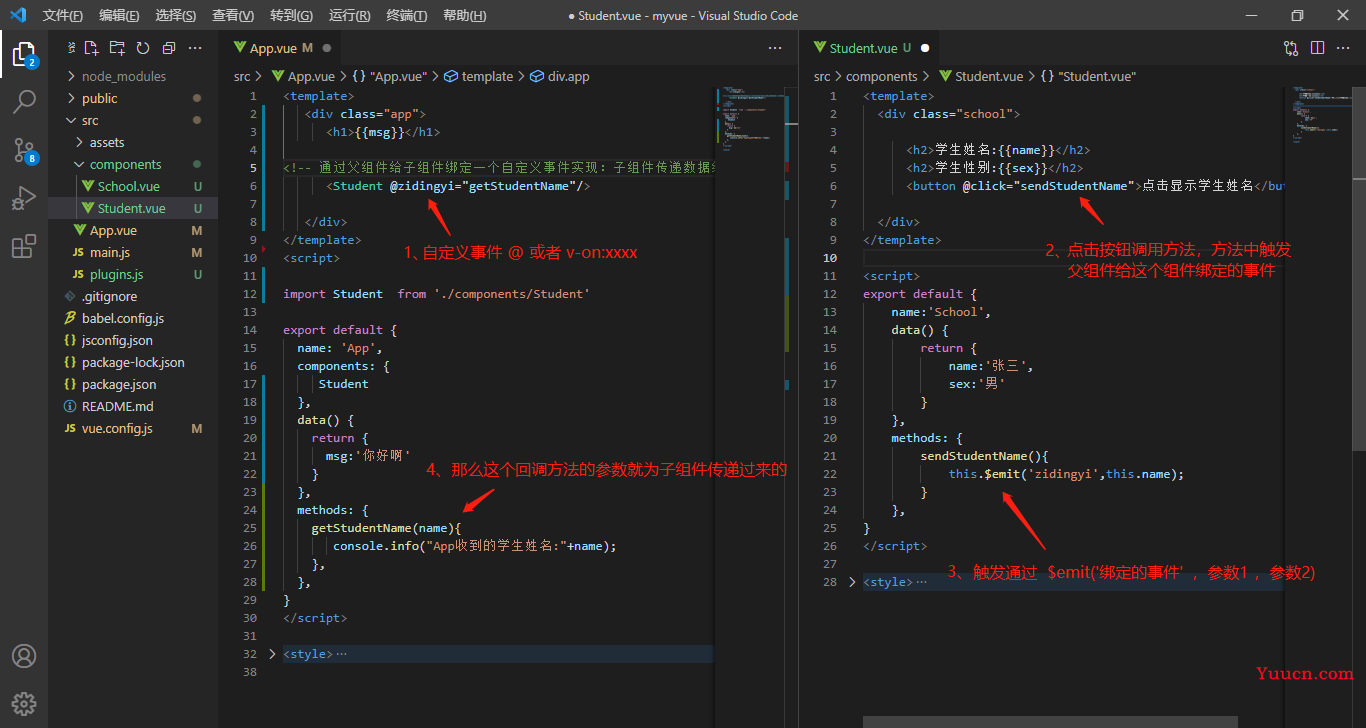Open the Explorer view in activity bar
The height and width of the screenshot is (728, 1366).
pos(24,55)
